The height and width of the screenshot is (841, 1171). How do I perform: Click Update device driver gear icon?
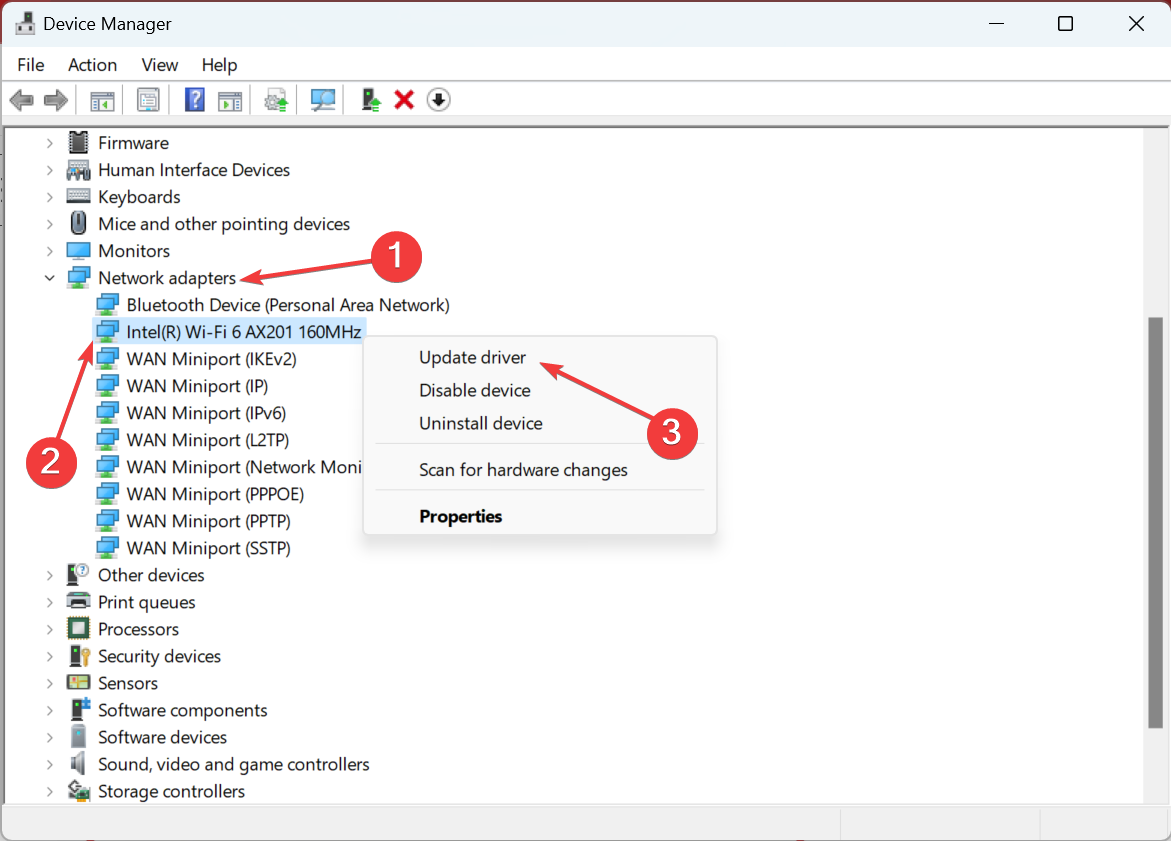tap(276, 99)
